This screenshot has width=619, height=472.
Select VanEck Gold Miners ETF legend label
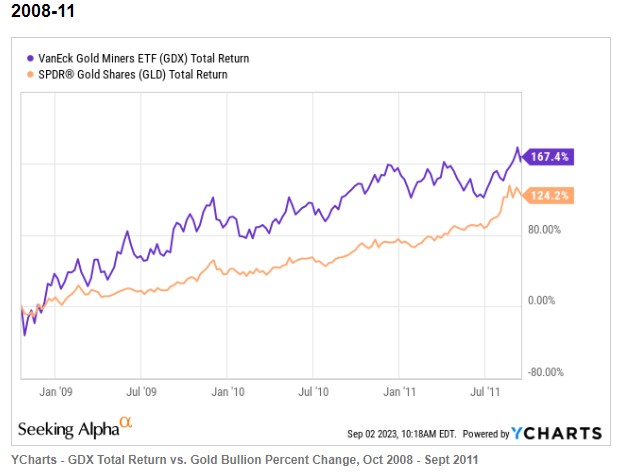(144, 58)
